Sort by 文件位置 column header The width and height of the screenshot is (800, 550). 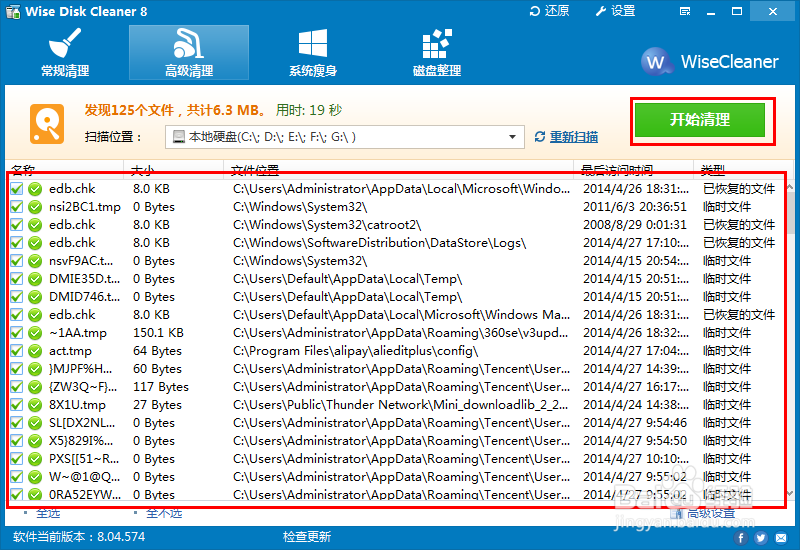pos(399,170)
